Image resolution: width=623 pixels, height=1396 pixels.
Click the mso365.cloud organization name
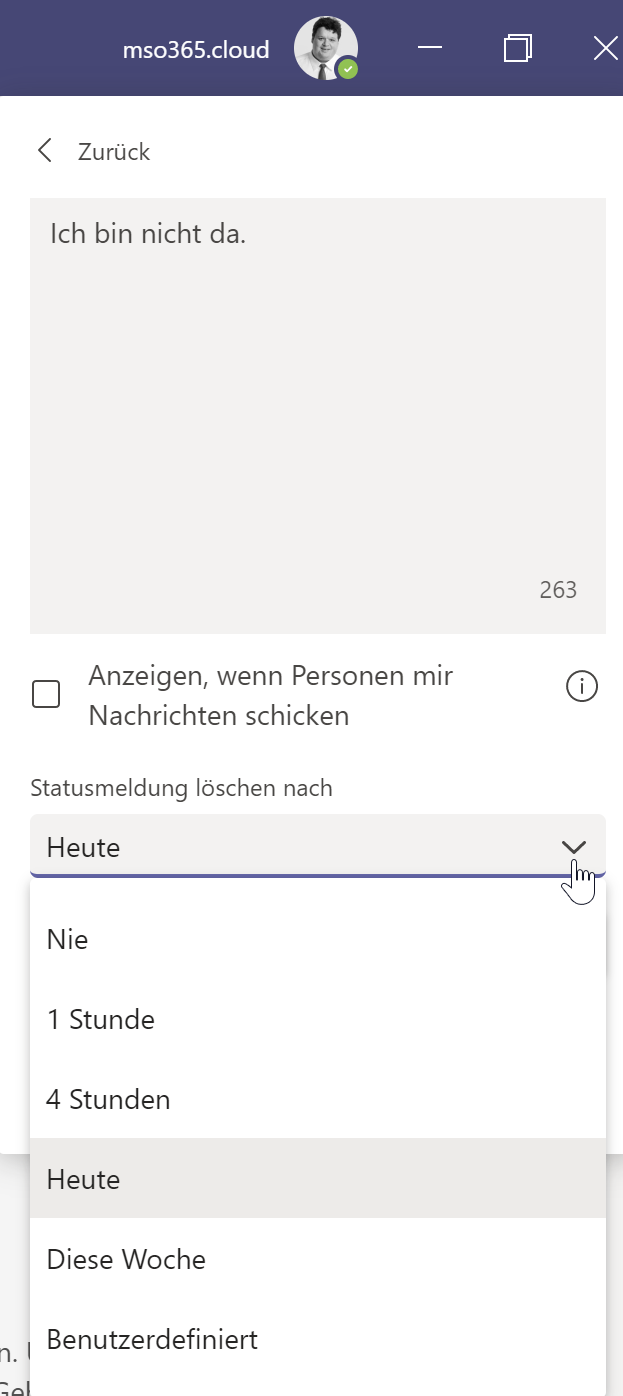[x=196, y=50]
